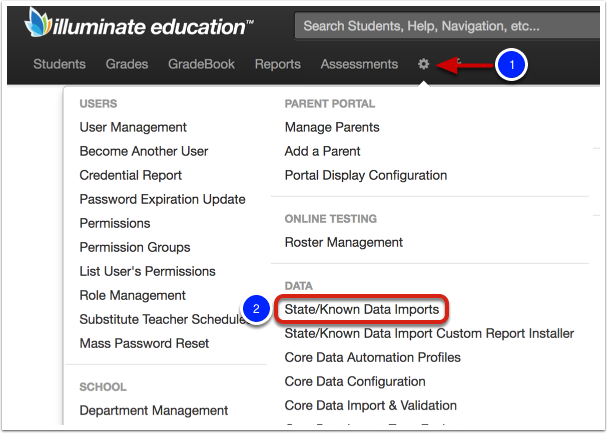Open Portal Display Configuration

366,175
